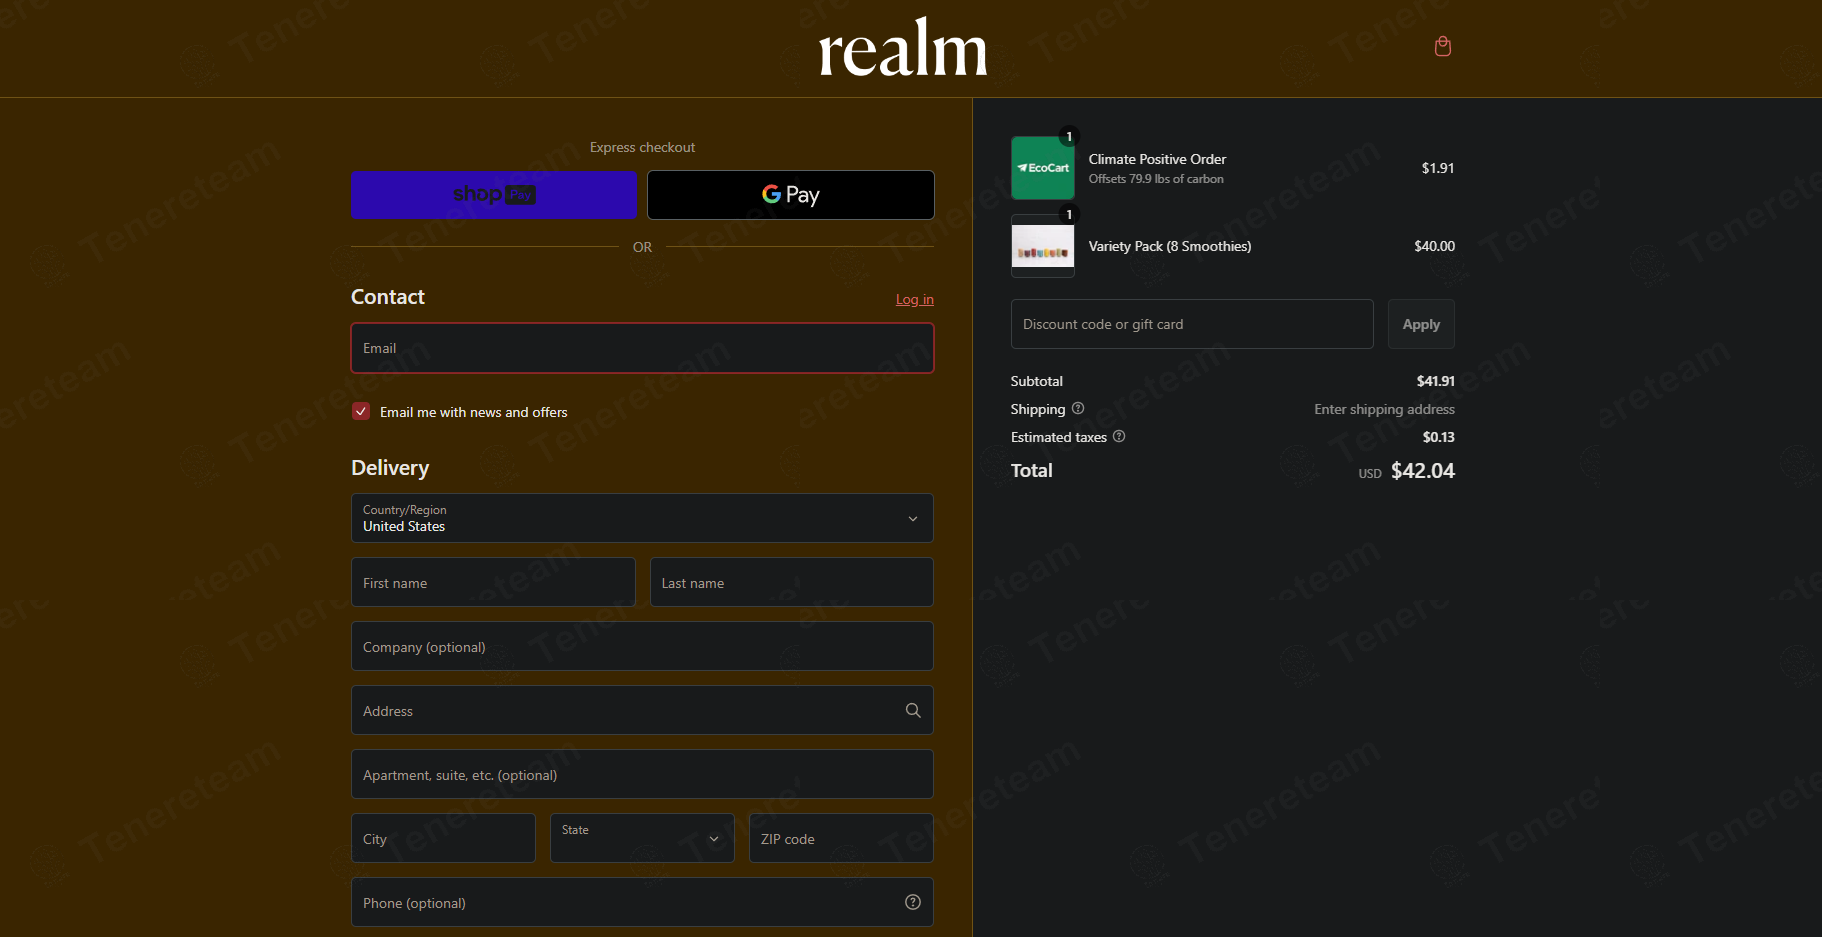Click the Contact section heading
Image resolution: width=1822 pixels, height=937 pixels.
(388, 297)
